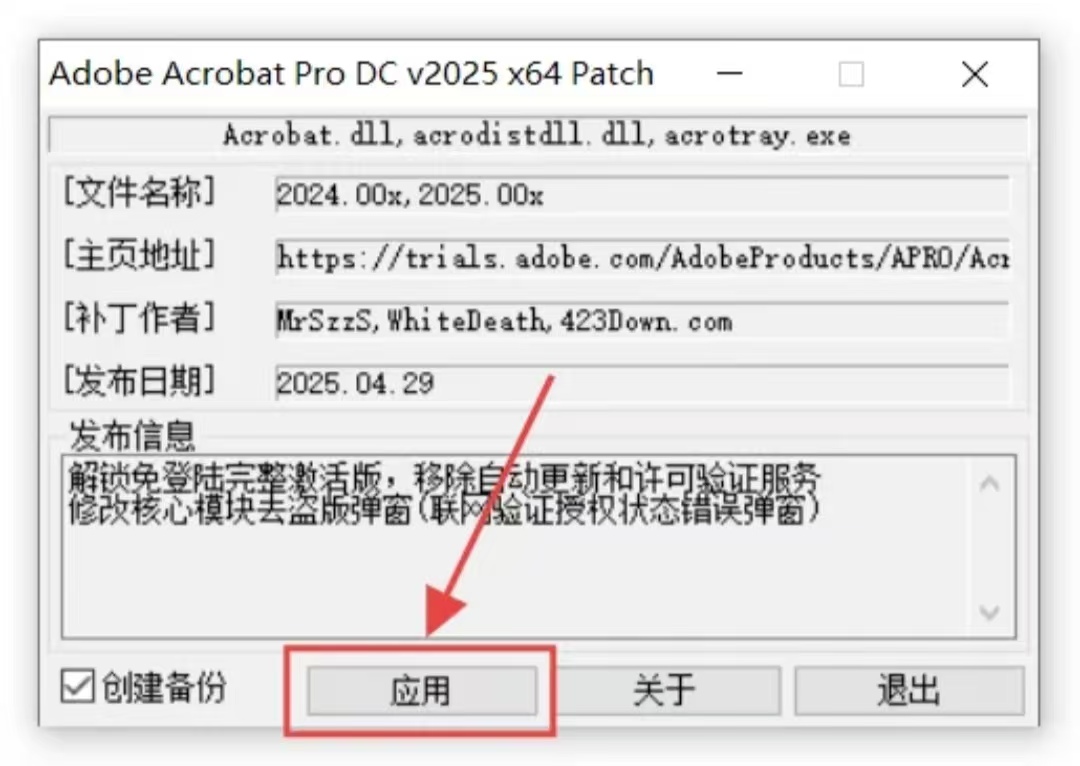Click the 文件名称 field showing 2024.00x
The image size is (1080, 766).
click(643, 195)
